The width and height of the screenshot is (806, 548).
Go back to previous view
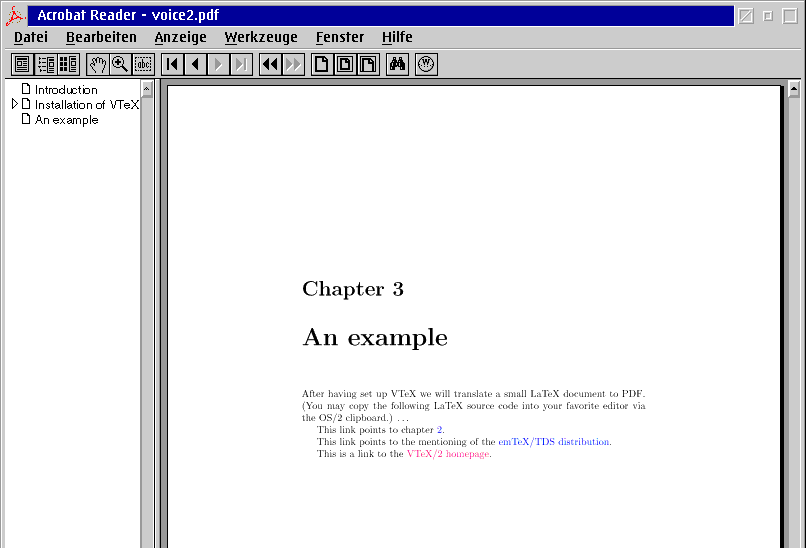coord(270,65)
